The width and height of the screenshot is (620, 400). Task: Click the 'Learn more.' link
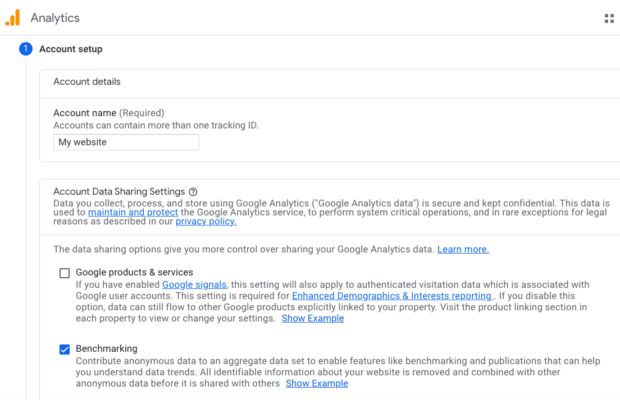[463, 249]
